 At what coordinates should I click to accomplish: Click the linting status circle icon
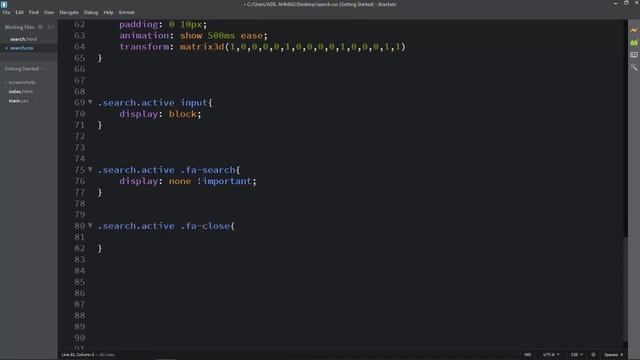593,355
